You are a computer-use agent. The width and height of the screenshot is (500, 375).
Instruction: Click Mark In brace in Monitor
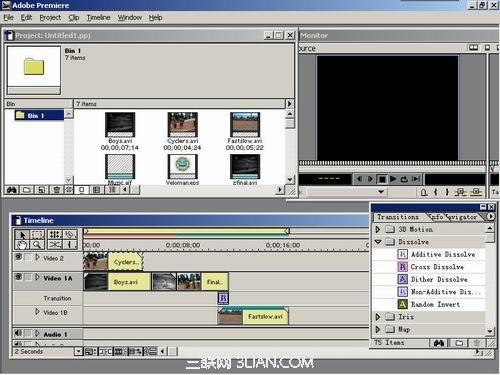[436, 192]
